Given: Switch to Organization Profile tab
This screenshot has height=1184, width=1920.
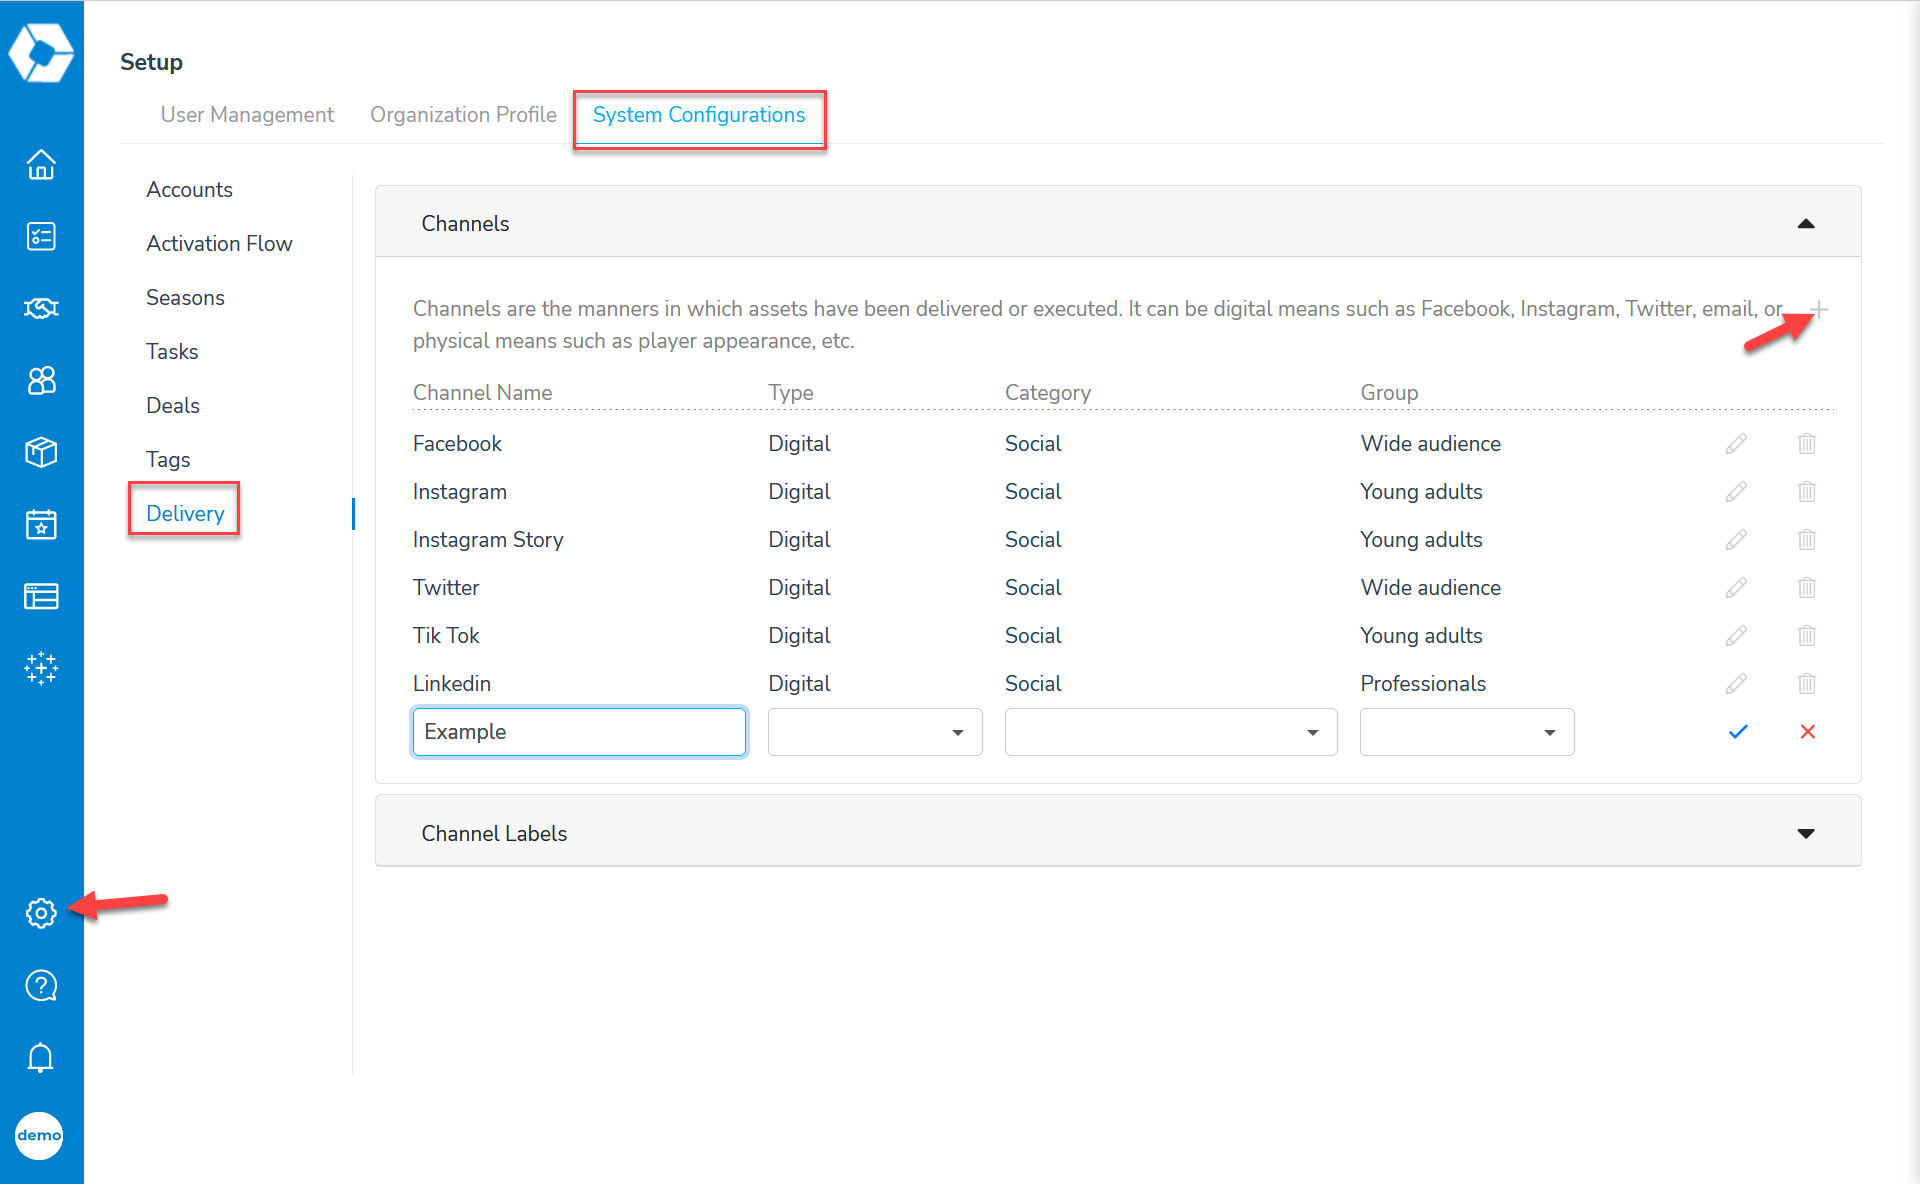Looking at the screenshot, I should [463, 115].
